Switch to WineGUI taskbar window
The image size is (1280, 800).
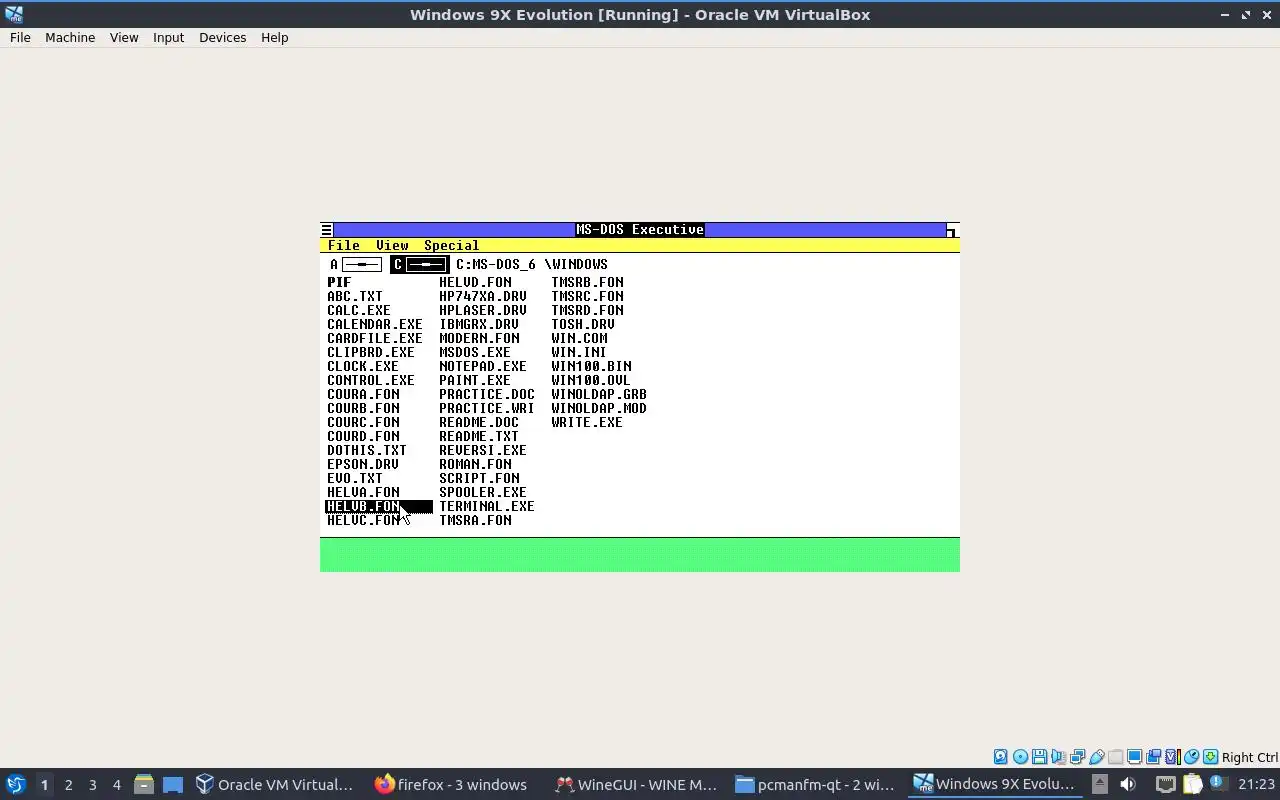(637, 784)
